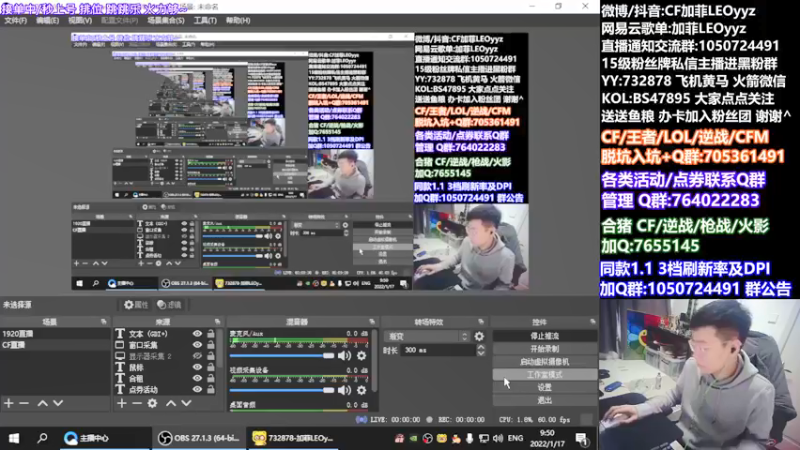Click the microphone icon in system tray

470,438
